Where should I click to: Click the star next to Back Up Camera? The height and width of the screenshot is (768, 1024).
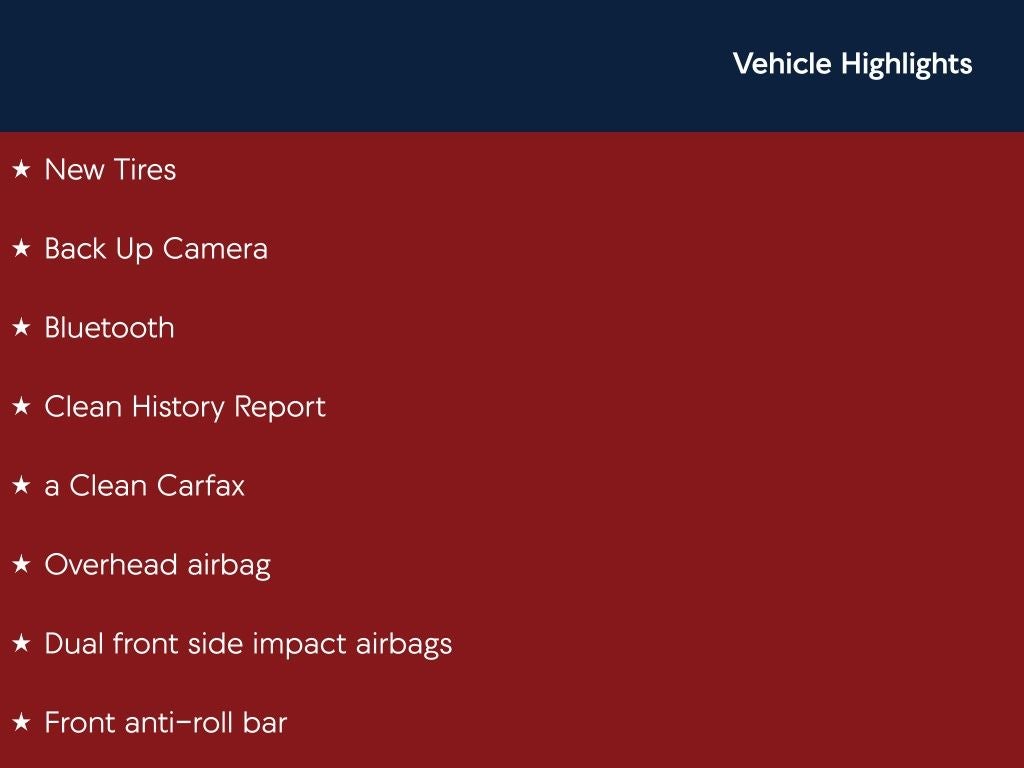click(x=21, y=249)
